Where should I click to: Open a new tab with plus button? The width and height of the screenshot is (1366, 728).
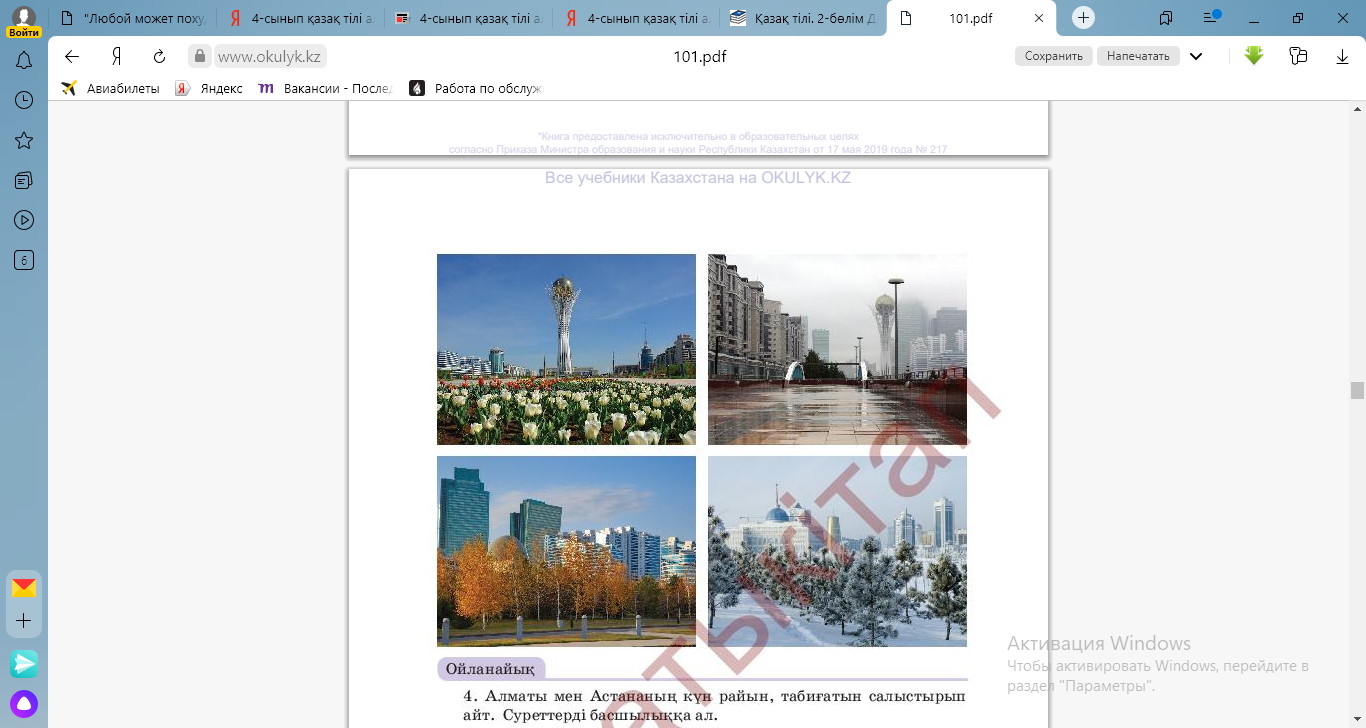(x=1084, y=18)
